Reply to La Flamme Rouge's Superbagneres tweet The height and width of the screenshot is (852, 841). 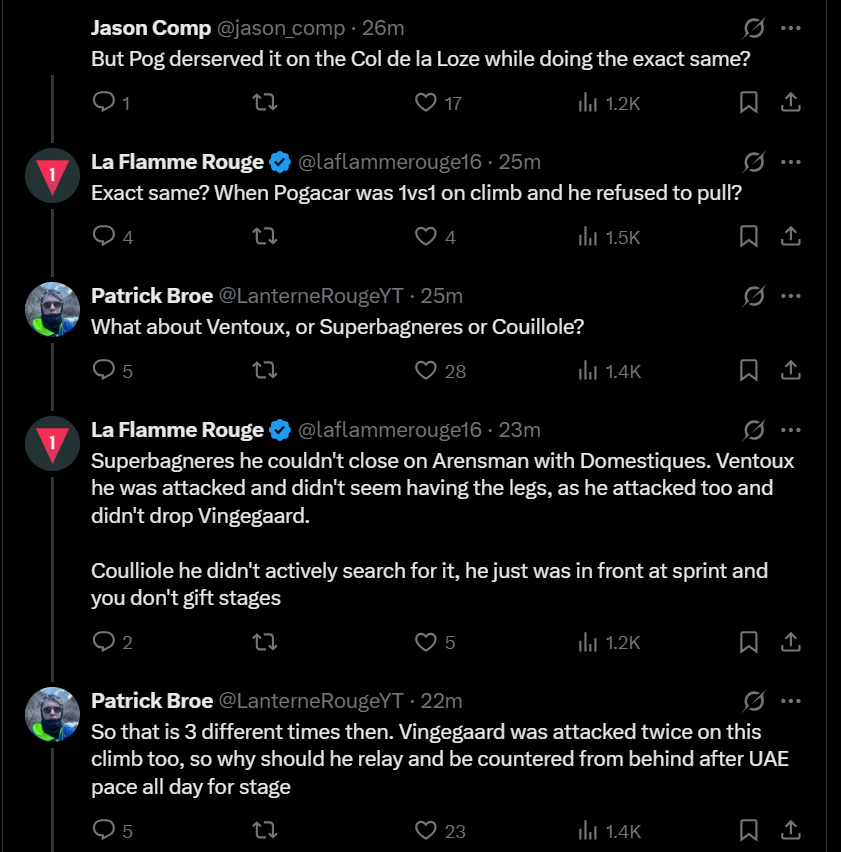(104, 642)
